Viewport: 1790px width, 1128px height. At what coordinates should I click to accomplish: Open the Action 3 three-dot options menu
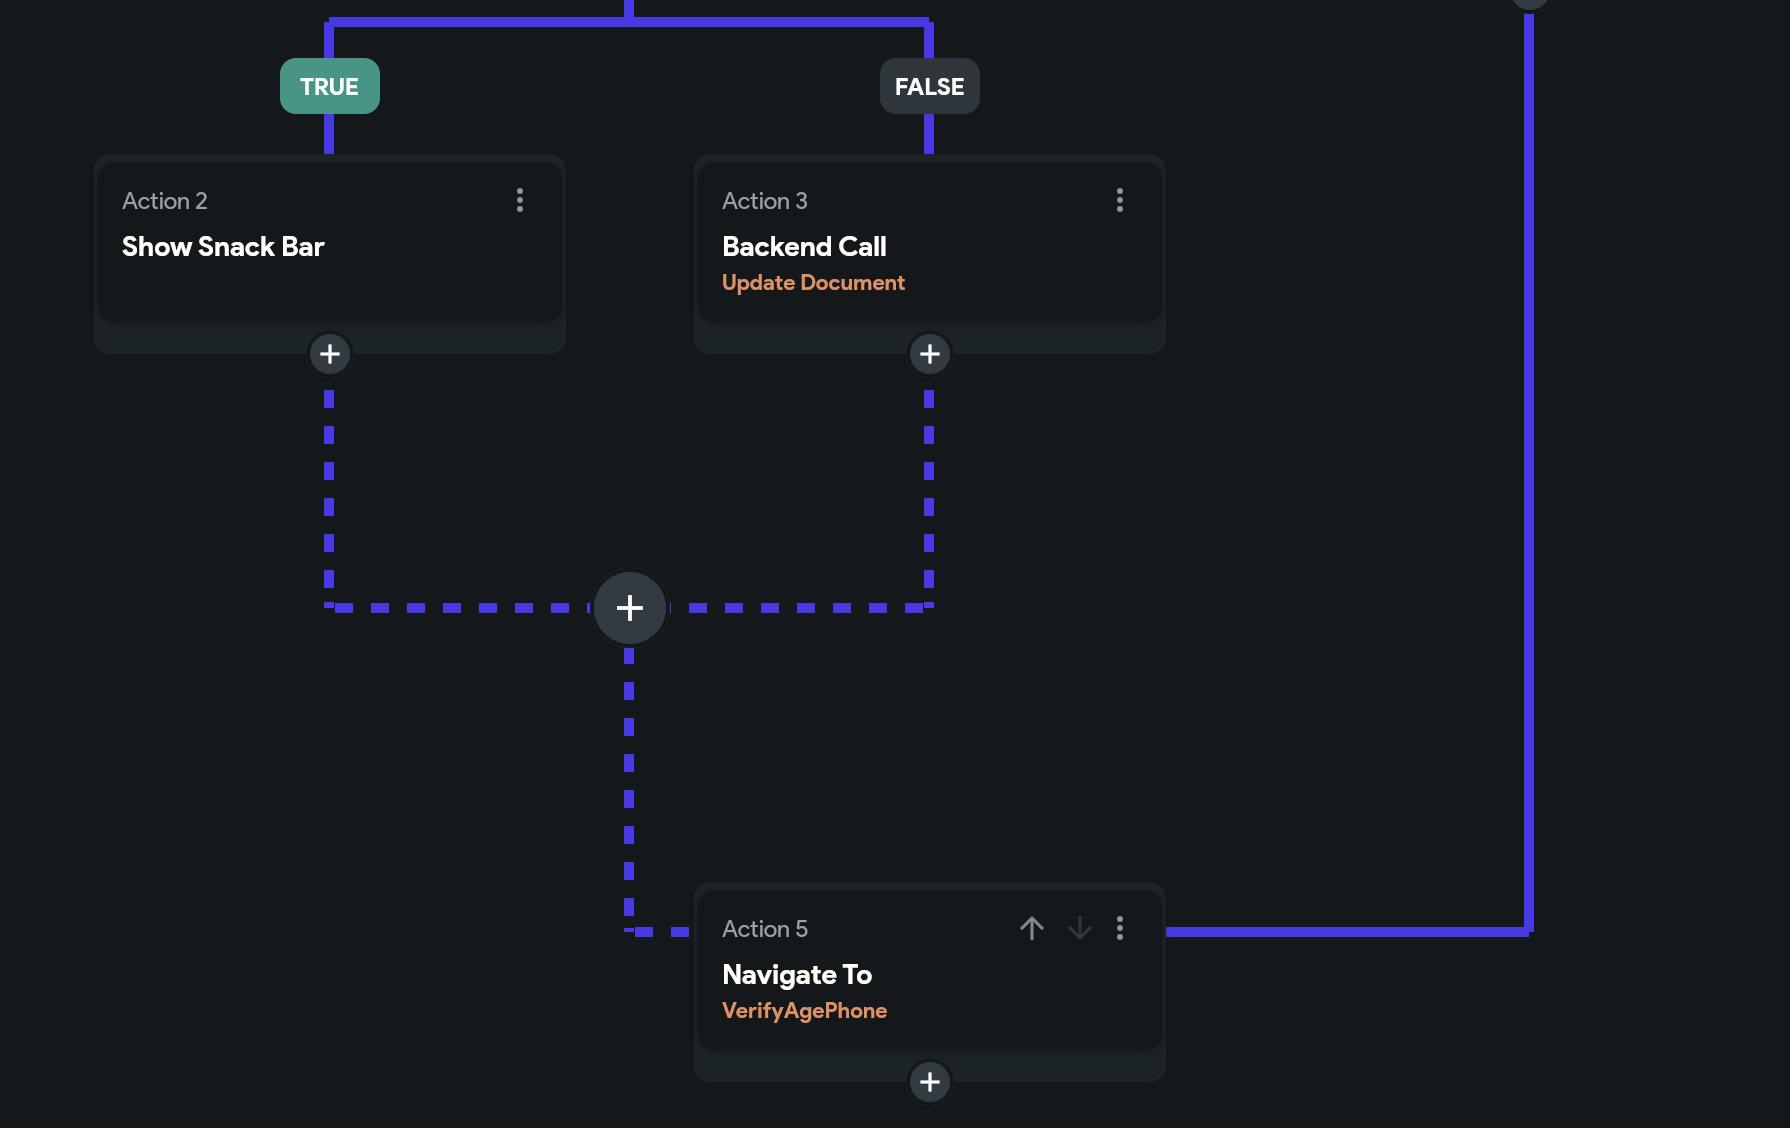point(1120,200)
